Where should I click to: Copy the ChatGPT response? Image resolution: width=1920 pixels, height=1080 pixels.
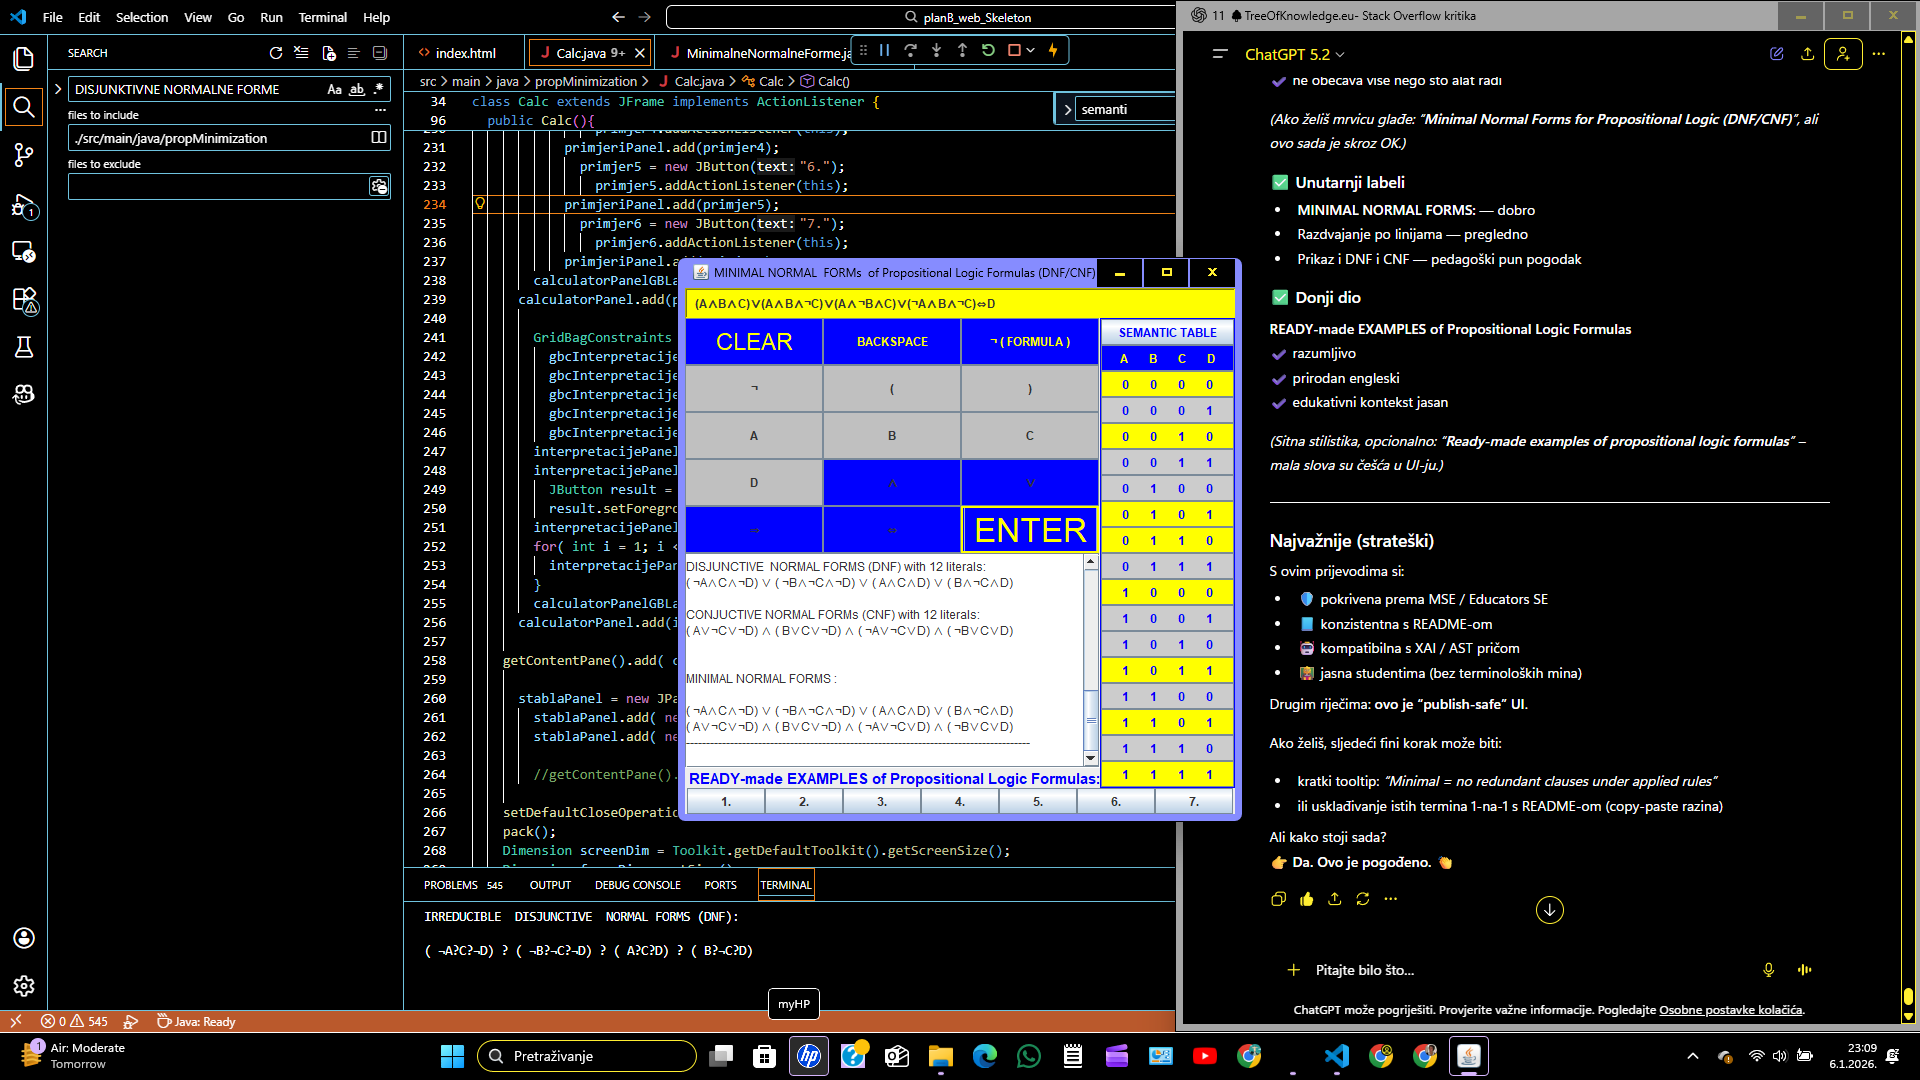click(1278, 899)
